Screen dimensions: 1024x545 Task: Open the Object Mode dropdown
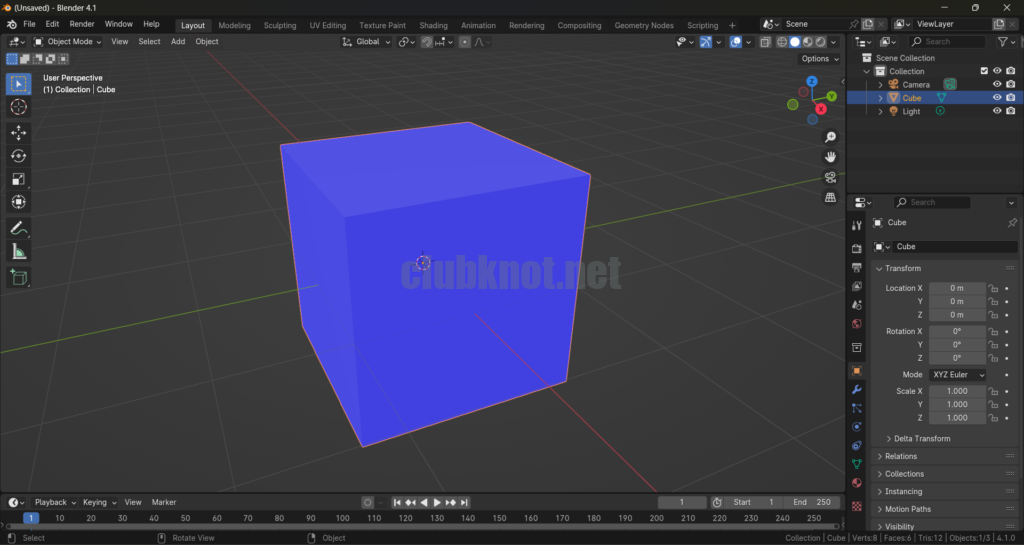click(68, 42)
